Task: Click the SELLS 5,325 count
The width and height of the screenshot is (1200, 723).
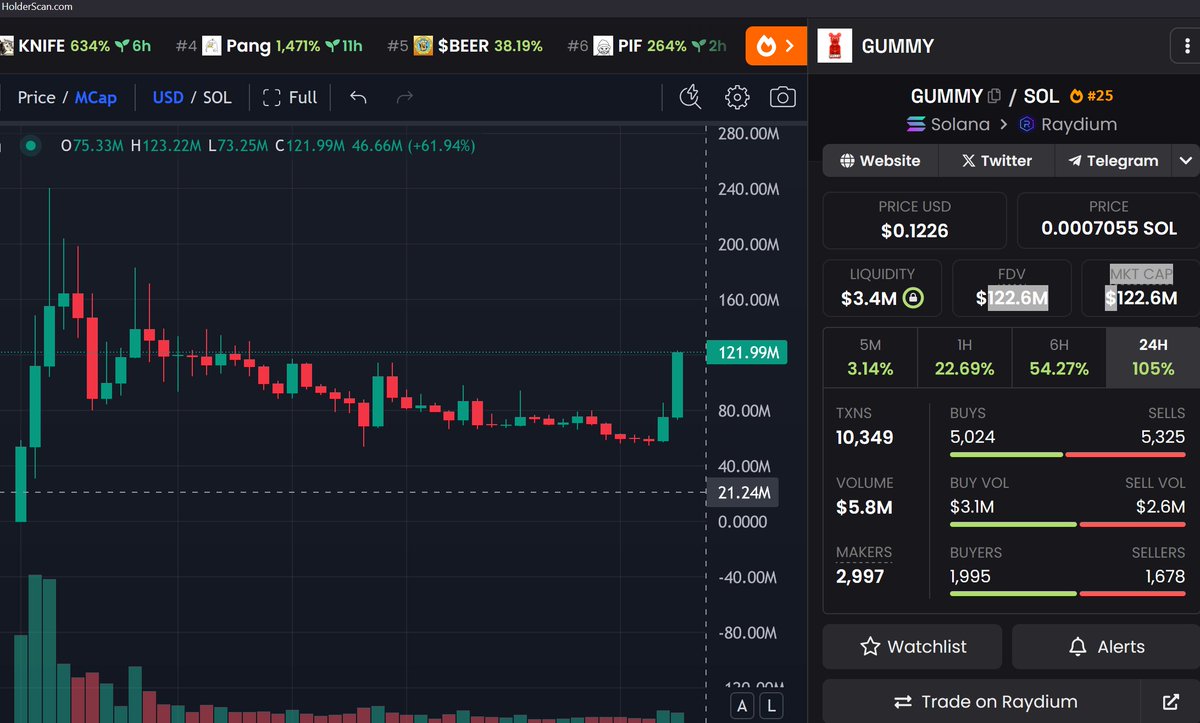Action: (1163, 437)
